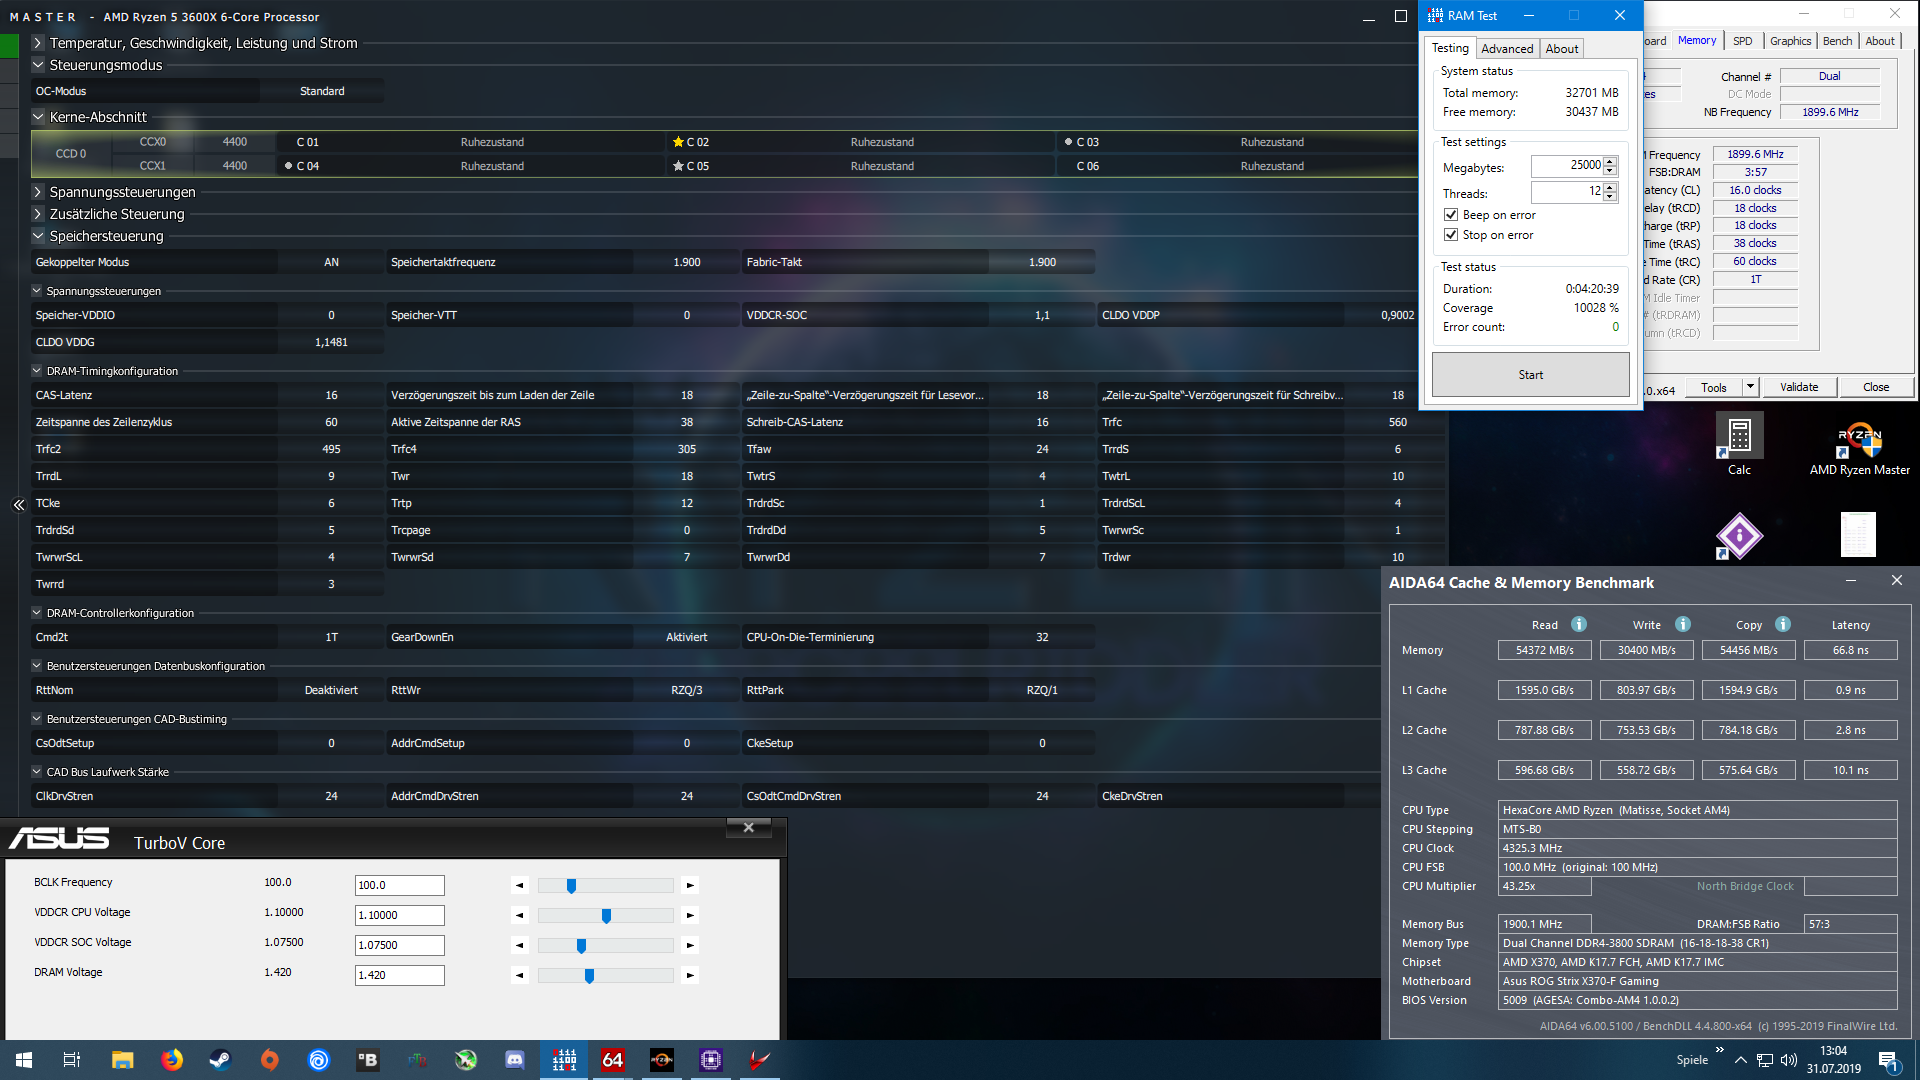Click the Read info icon in AIDA64
The image size is (1920, 1080).
tap(1579, 625)
